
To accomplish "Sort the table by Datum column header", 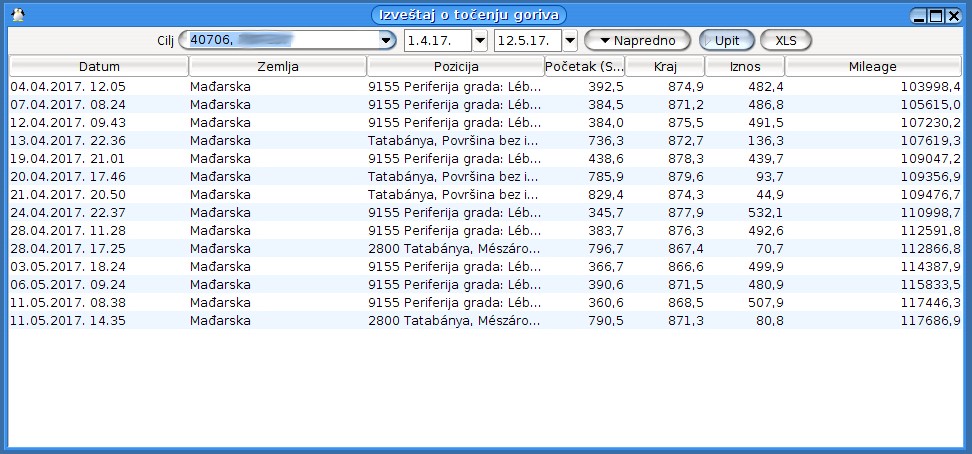I will click(x=99, y=66).
